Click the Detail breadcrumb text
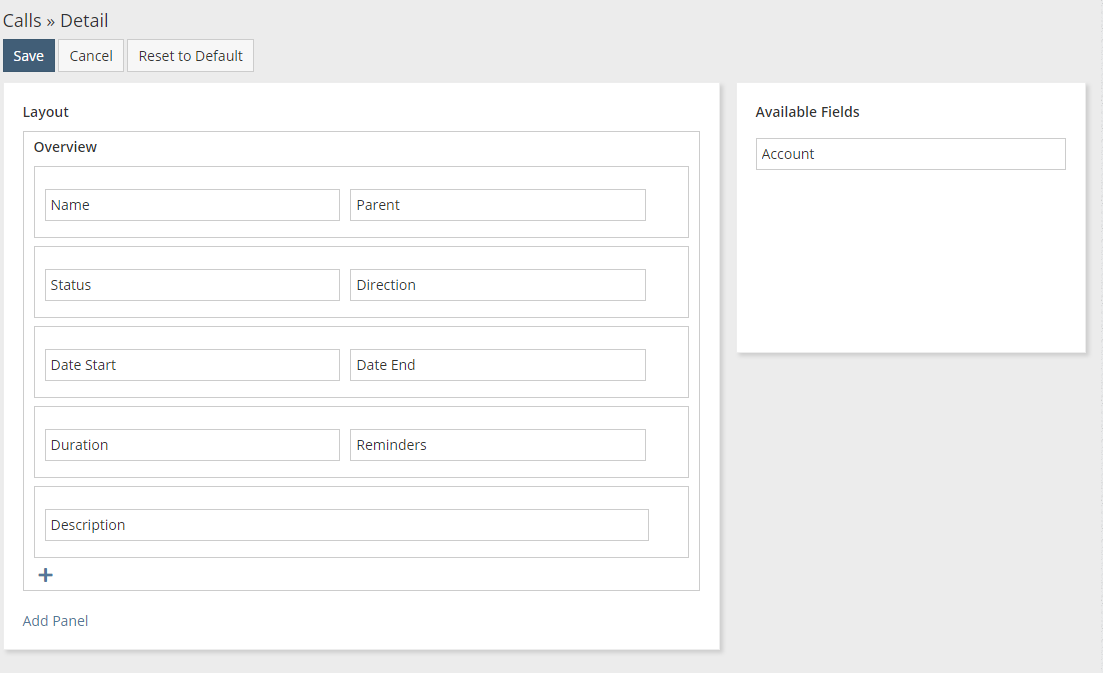Image resolution: width=1103 pixels, height=673 pixels. [x=84, y=21]
